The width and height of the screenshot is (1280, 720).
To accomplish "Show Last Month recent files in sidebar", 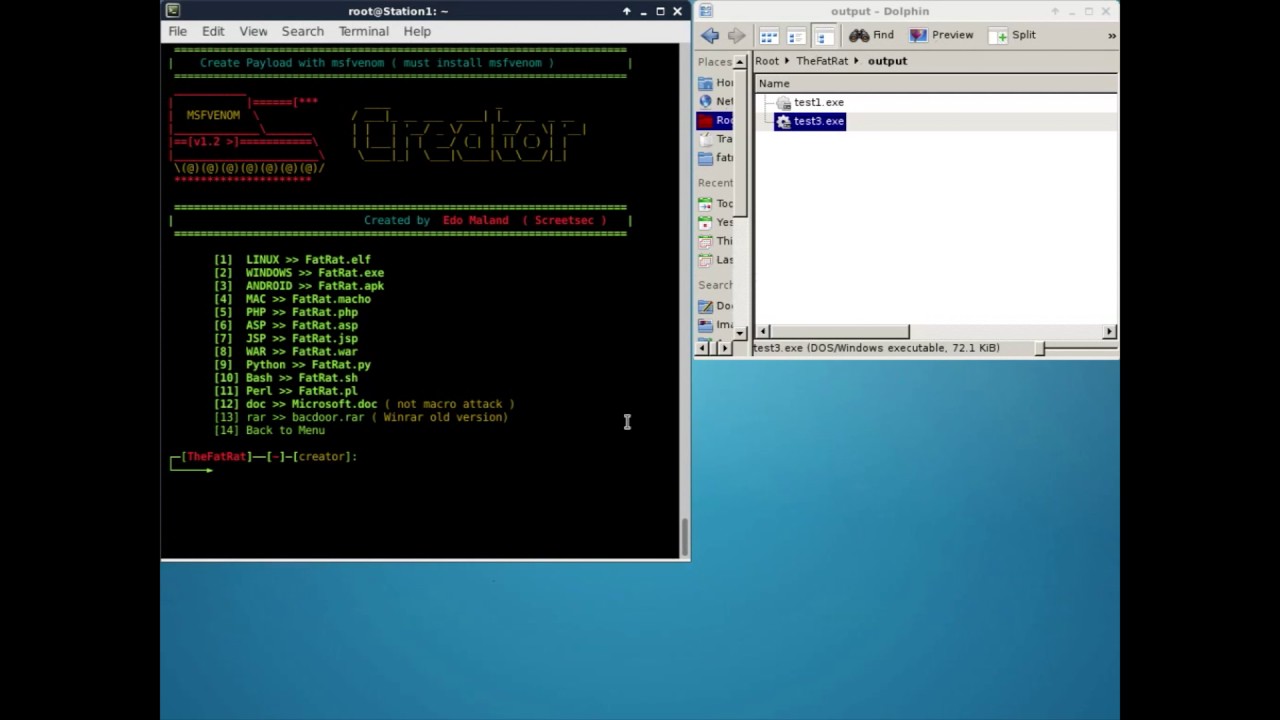I will pos(716,260).
